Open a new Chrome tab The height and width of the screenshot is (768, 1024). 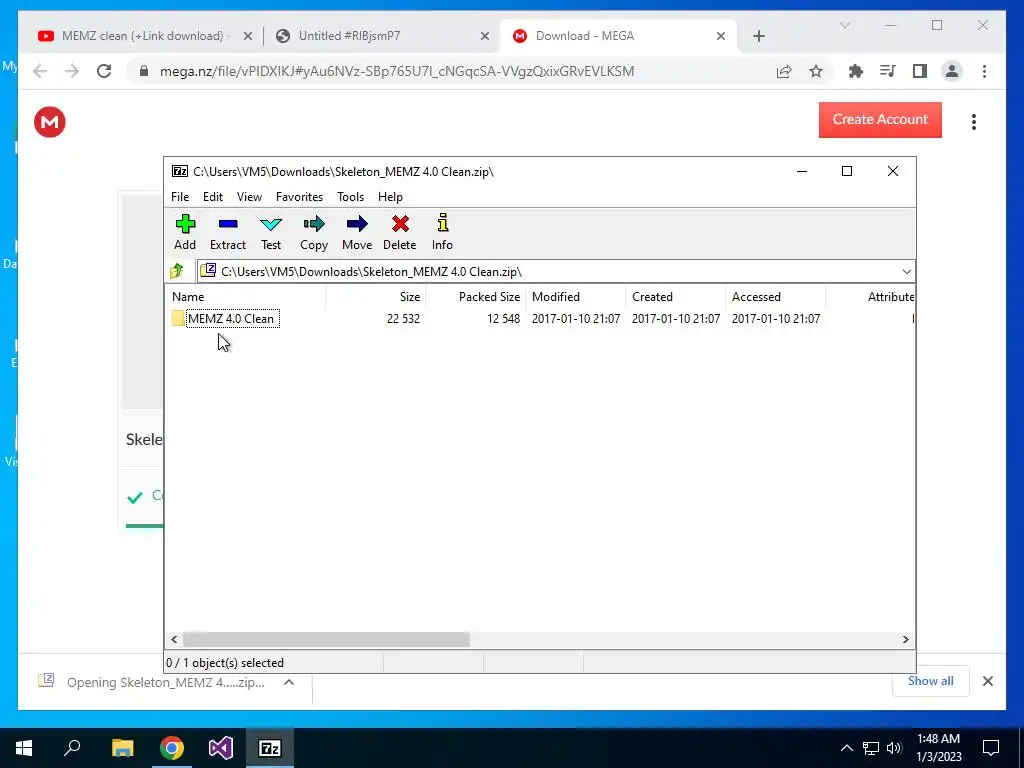click(758, 36)
